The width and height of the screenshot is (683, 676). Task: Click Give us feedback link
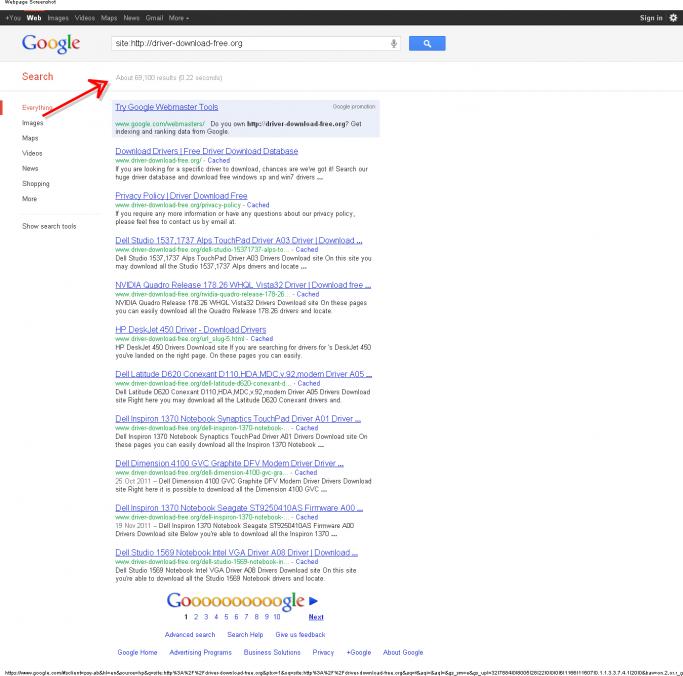300,635
